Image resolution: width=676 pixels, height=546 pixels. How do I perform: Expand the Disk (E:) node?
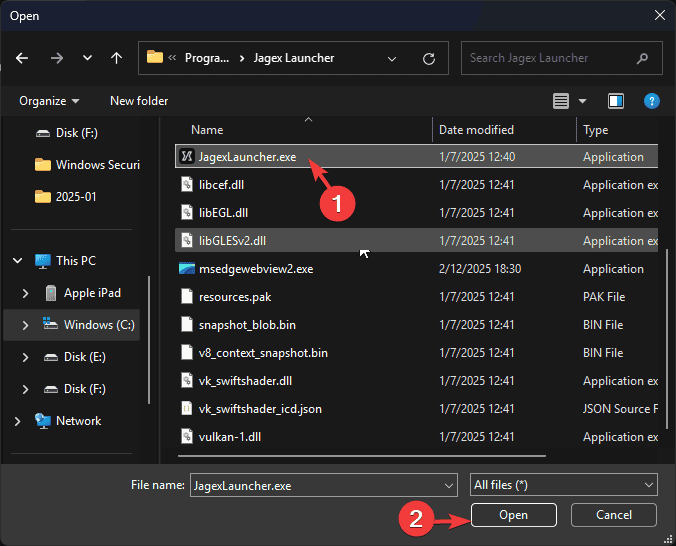click(25, 357)
